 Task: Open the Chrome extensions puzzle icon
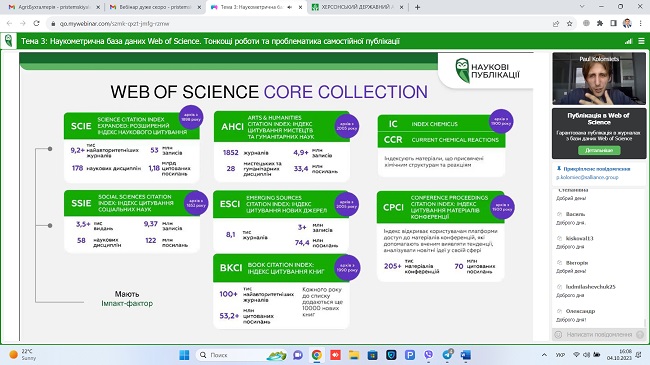(600, 24)
